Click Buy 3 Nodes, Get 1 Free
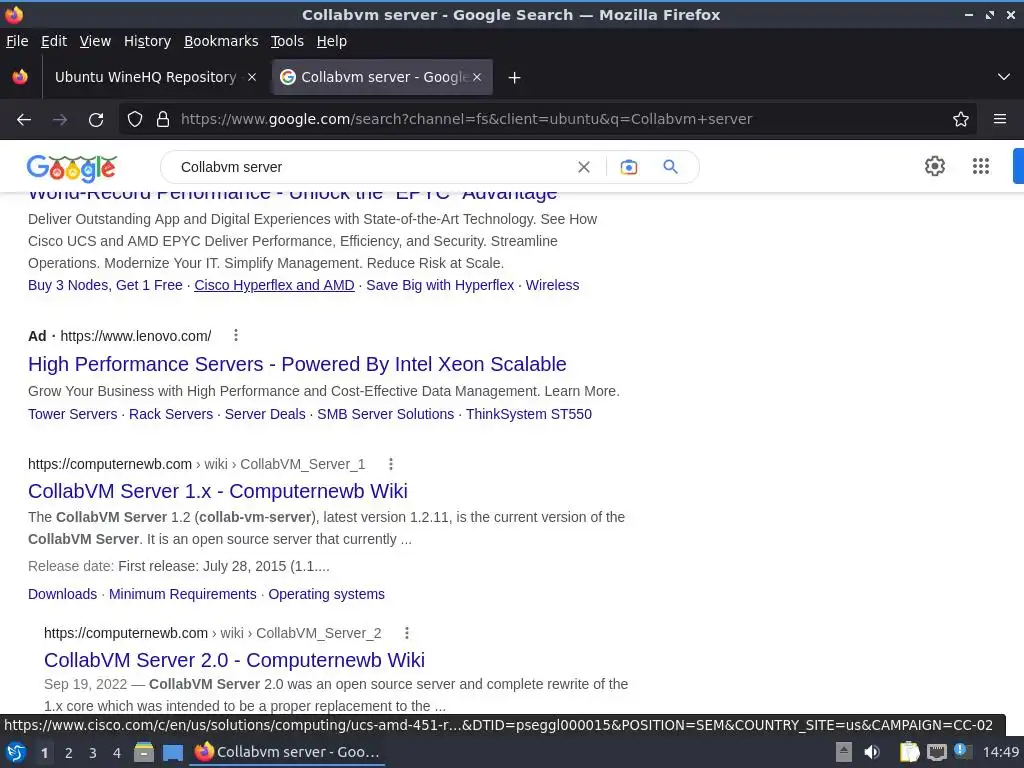 click(105, 285)
